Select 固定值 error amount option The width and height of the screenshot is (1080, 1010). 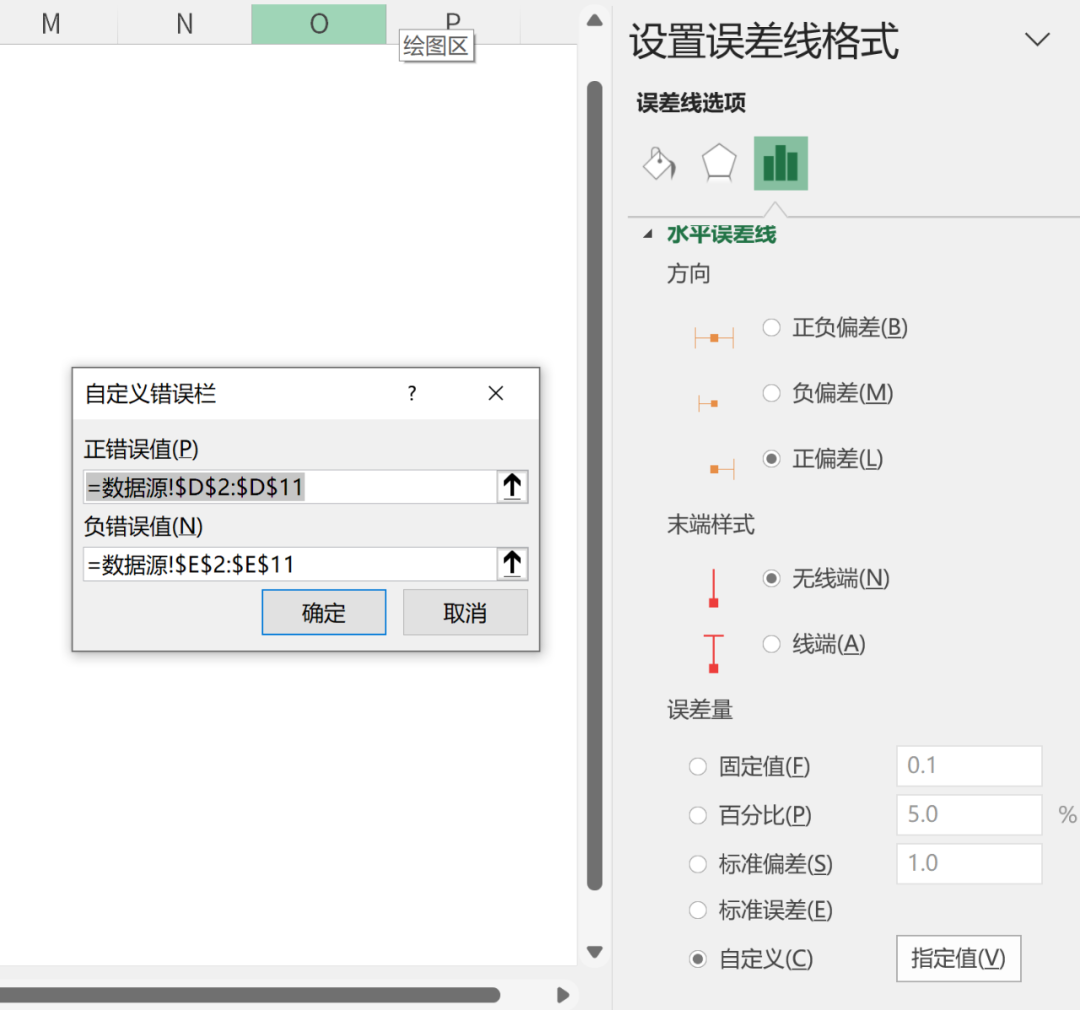coord(698,767)
